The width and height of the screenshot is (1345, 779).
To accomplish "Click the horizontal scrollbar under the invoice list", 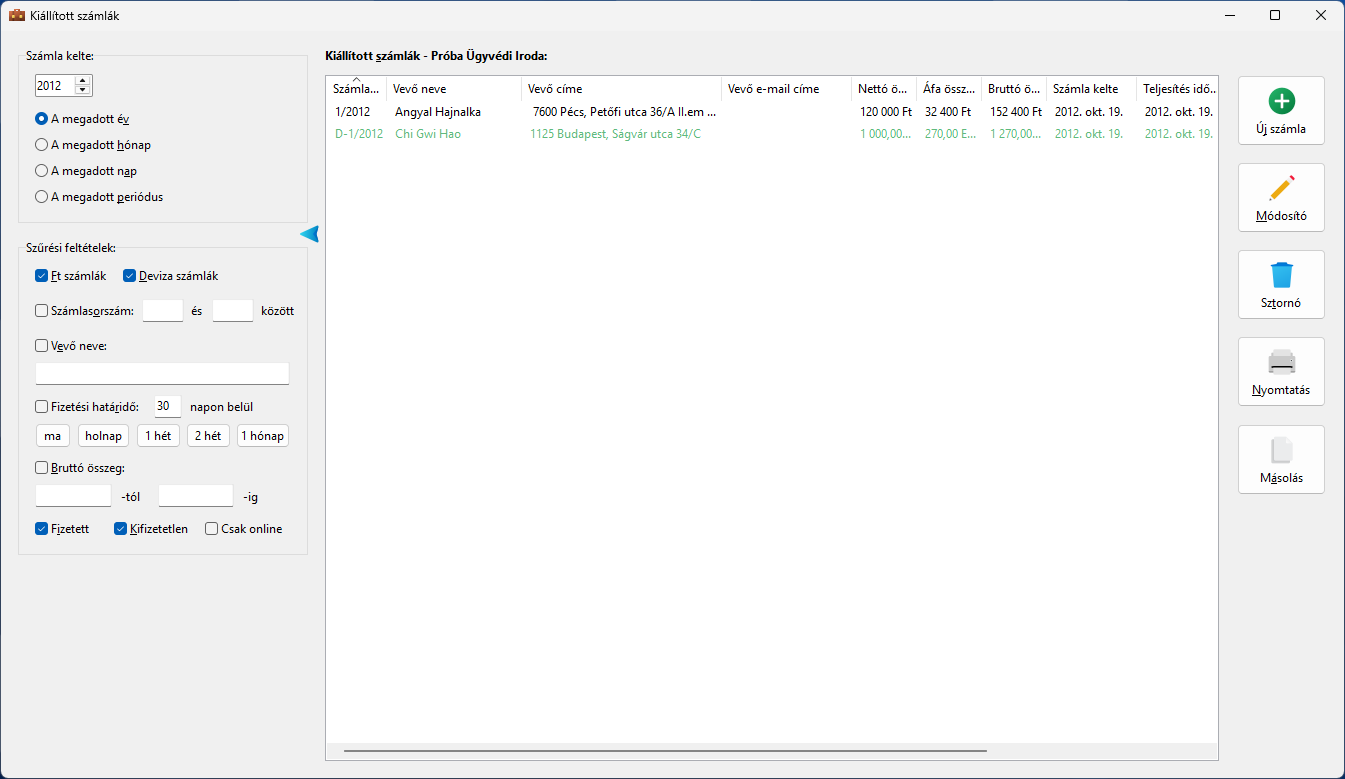I will click(665, 750).
